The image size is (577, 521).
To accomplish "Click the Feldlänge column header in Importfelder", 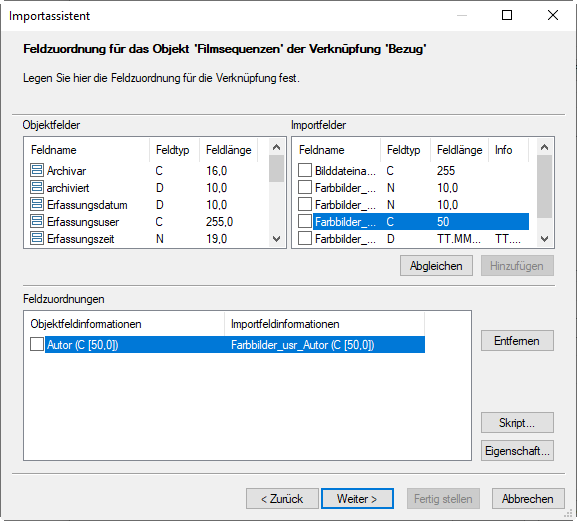I will click(x=459, y=150).
